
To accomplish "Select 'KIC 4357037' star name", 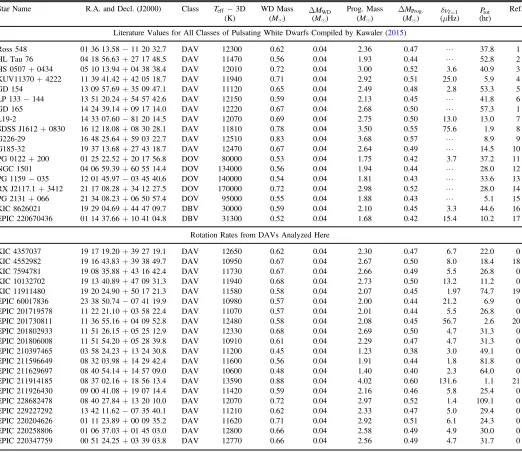I will click(20, 251).
